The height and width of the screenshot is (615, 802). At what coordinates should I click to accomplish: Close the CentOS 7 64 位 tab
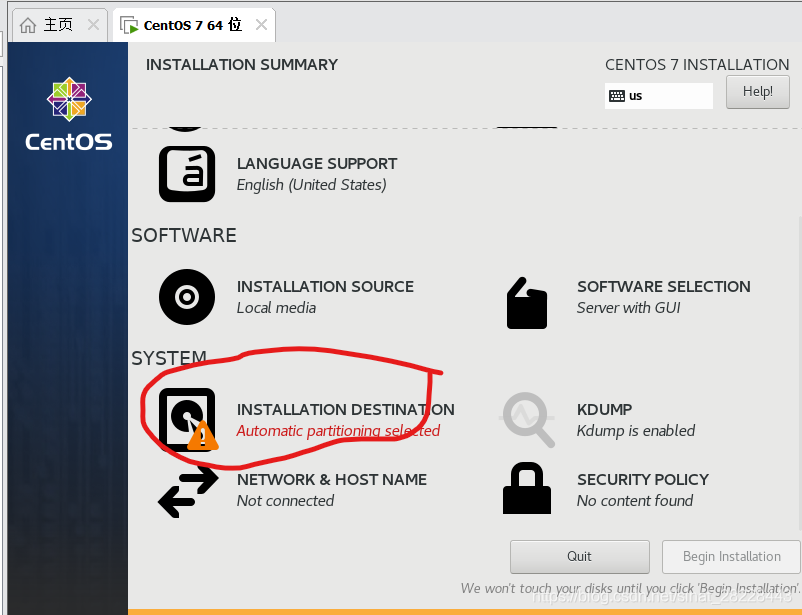pyautogui.click(x=261, y=24)
